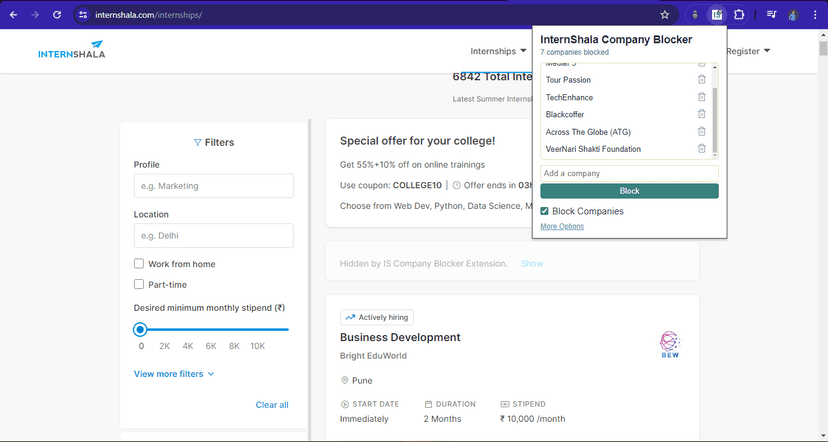Bookmark this page with the star icon
828x442 pixels.
665,15
